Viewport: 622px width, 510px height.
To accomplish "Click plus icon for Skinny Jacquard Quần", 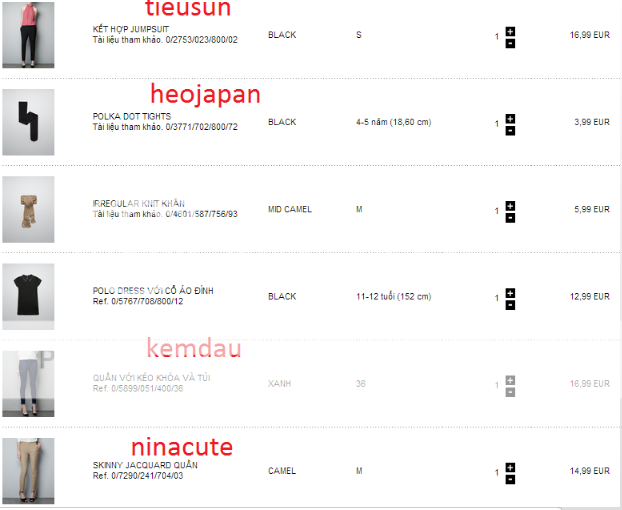I will tap(510, 467).
